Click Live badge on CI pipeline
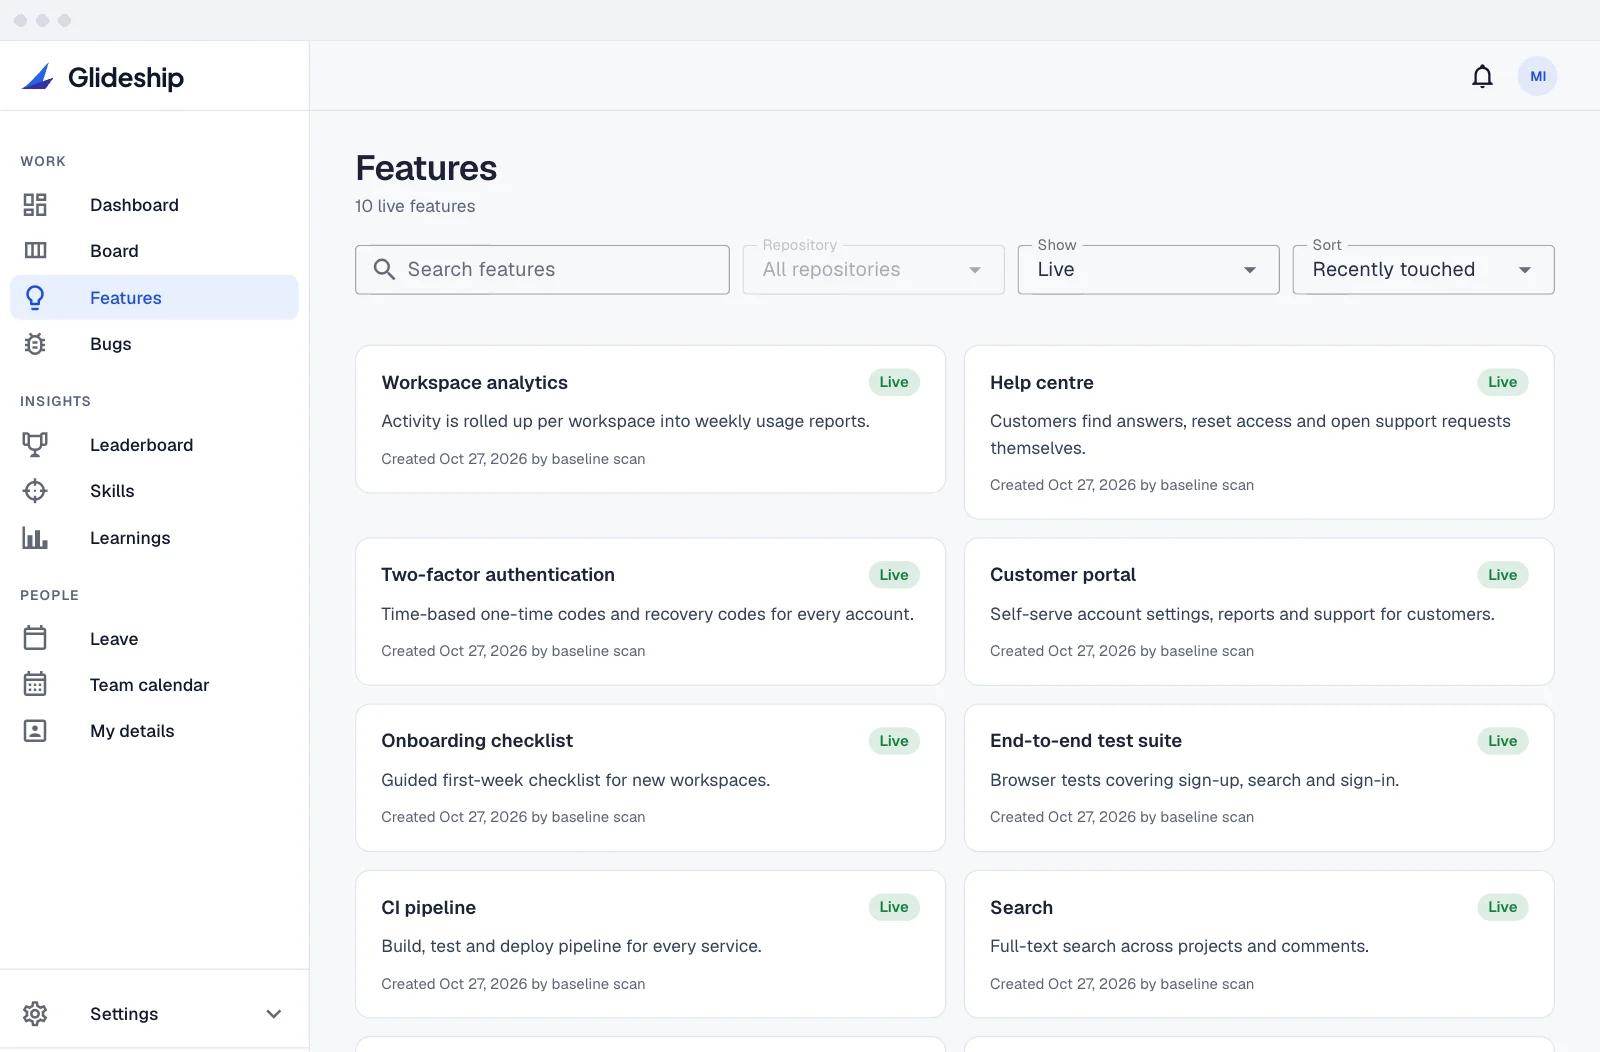1600x1052 pixels. (x=894, y=907)
